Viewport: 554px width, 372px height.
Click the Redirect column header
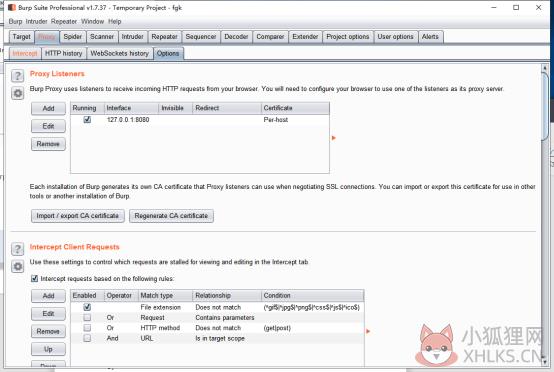click(x=227, y=108)
